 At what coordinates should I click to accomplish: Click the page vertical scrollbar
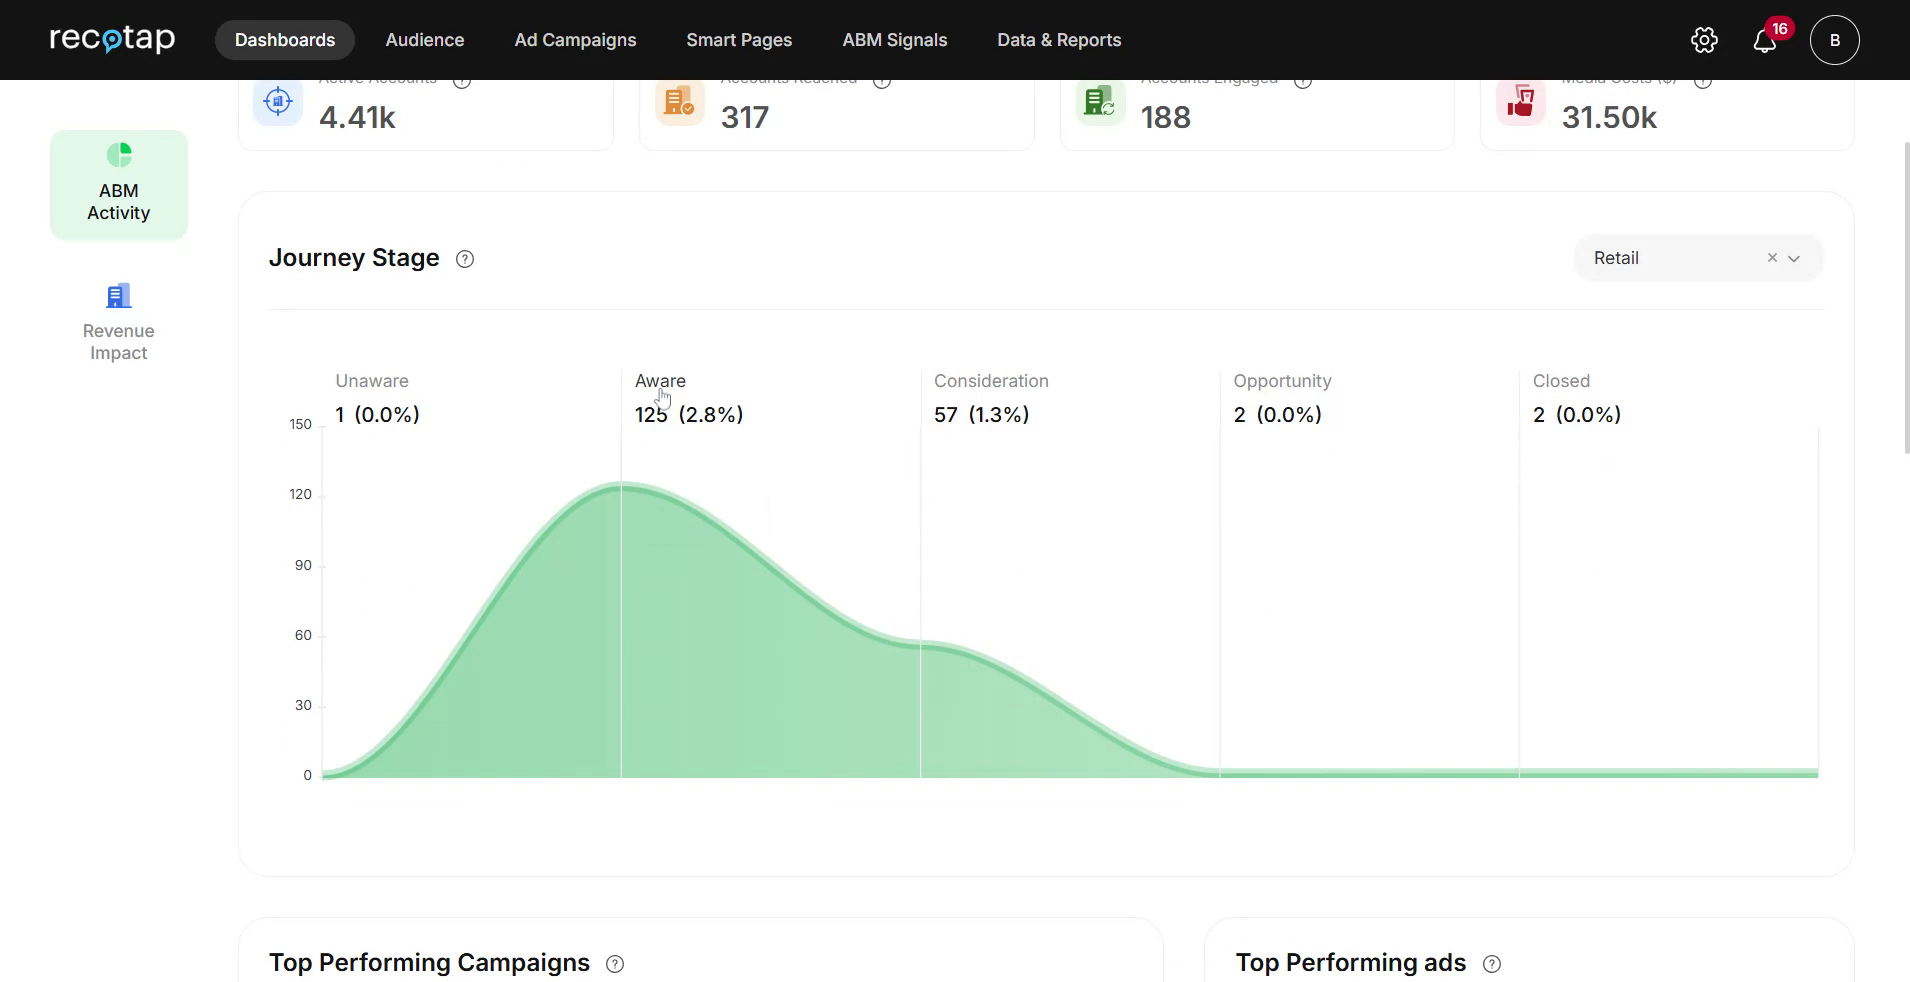(1905, 300)
